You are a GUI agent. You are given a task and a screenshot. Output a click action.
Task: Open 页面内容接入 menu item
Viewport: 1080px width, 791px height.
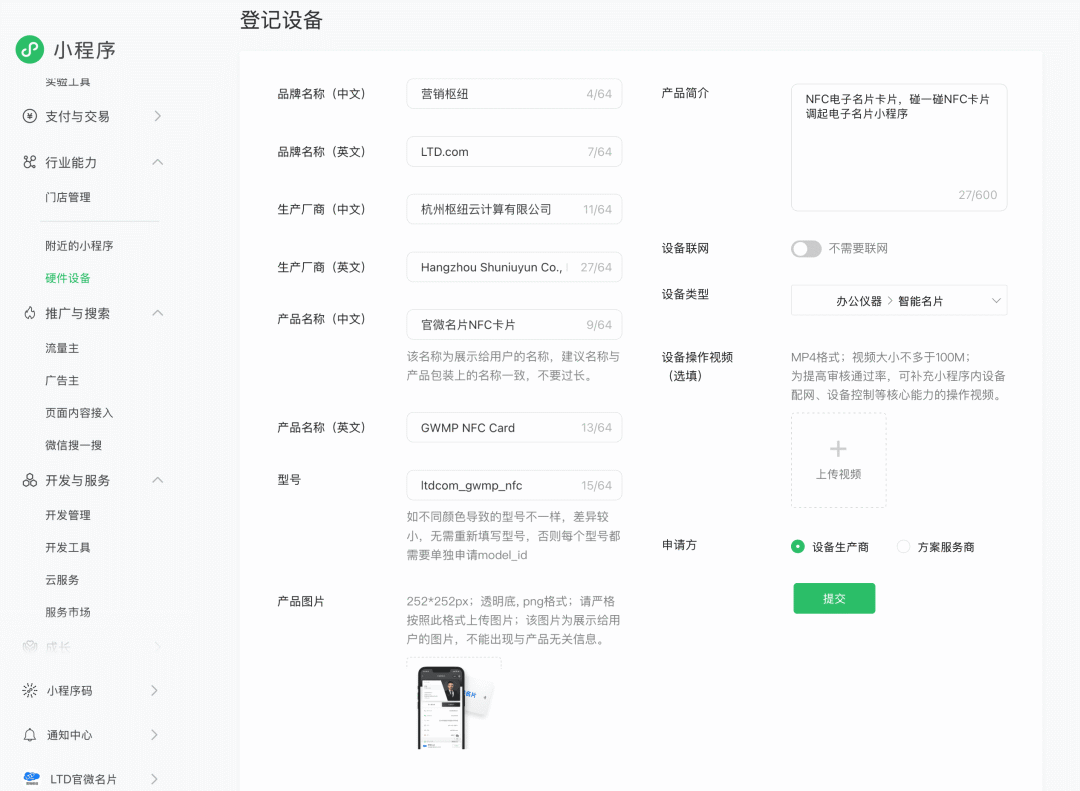(x=79, y=413)
